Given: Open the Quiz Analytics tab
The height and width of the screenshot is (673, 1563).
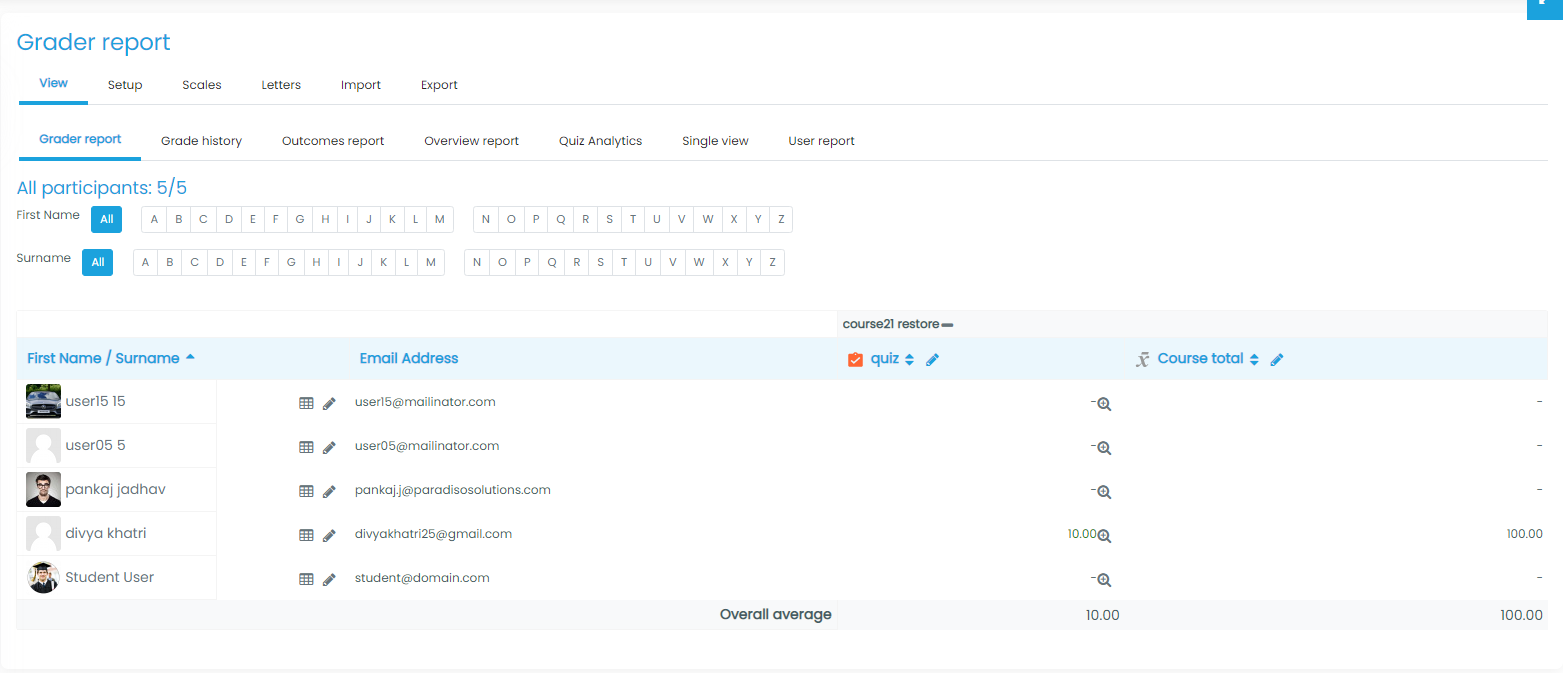Looking at the screenshot, I should [x=600, y=141].
